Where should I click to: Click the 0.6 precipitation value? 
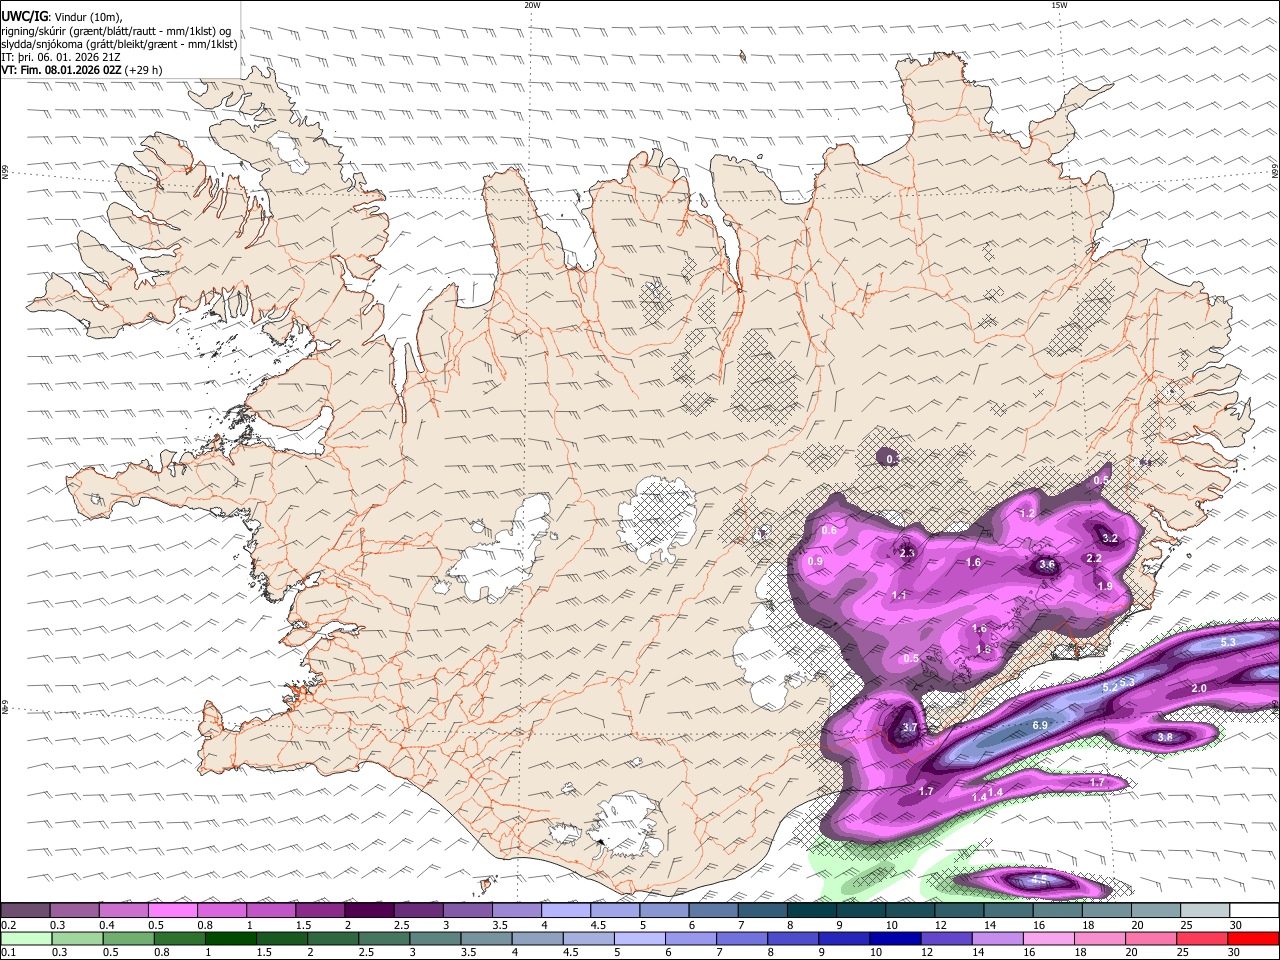click(829, 531)
